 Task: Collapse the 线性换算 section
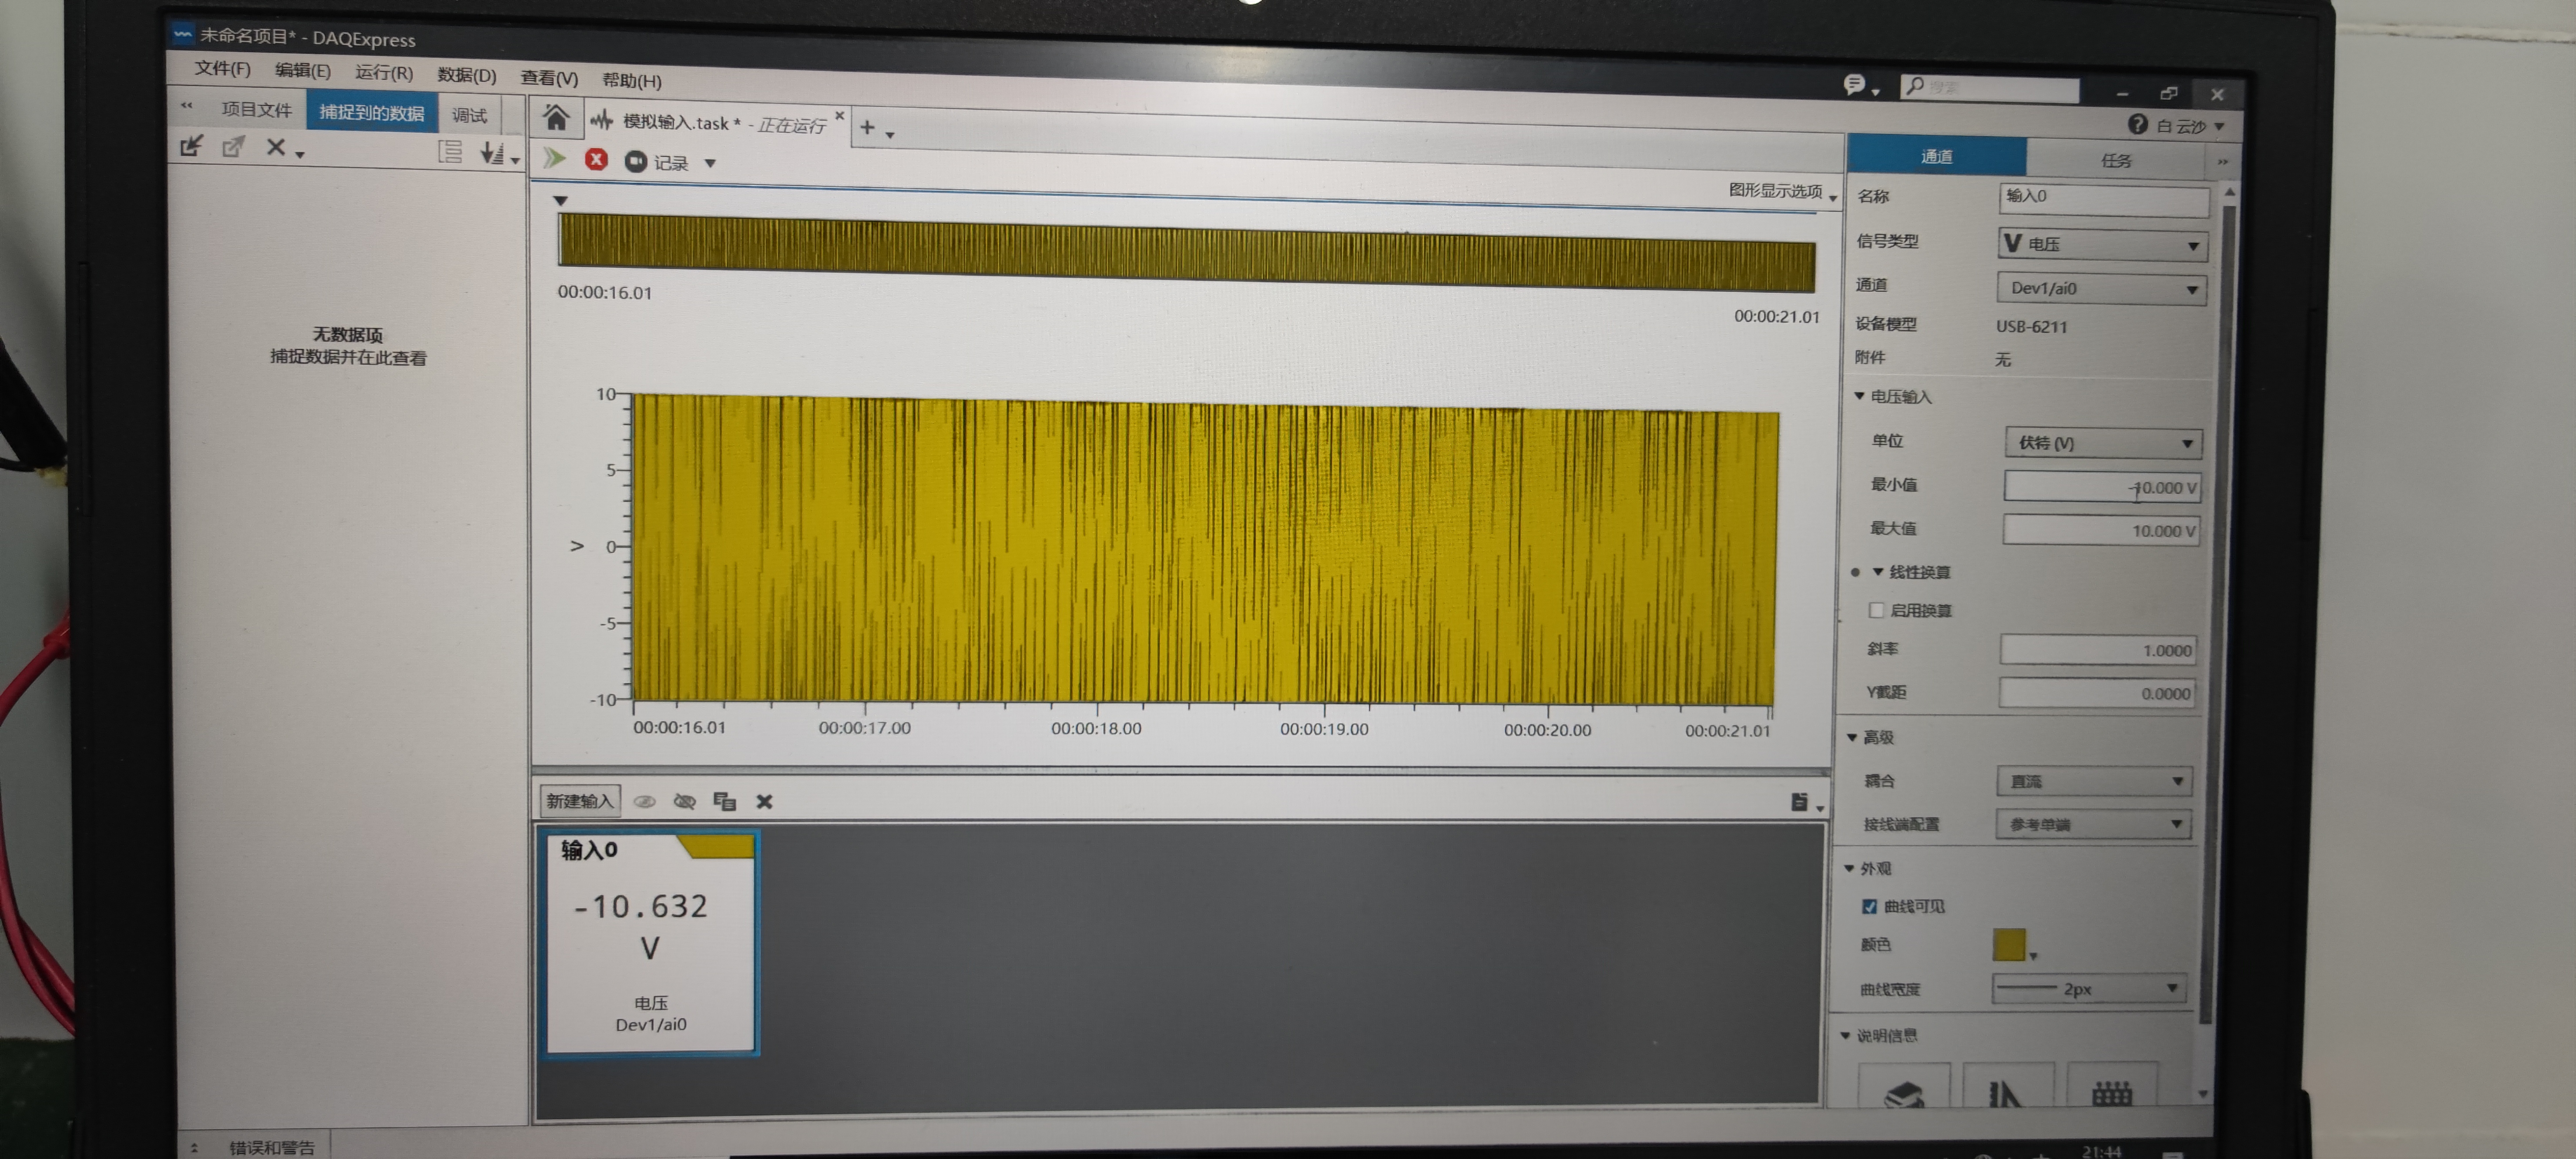1878,572
